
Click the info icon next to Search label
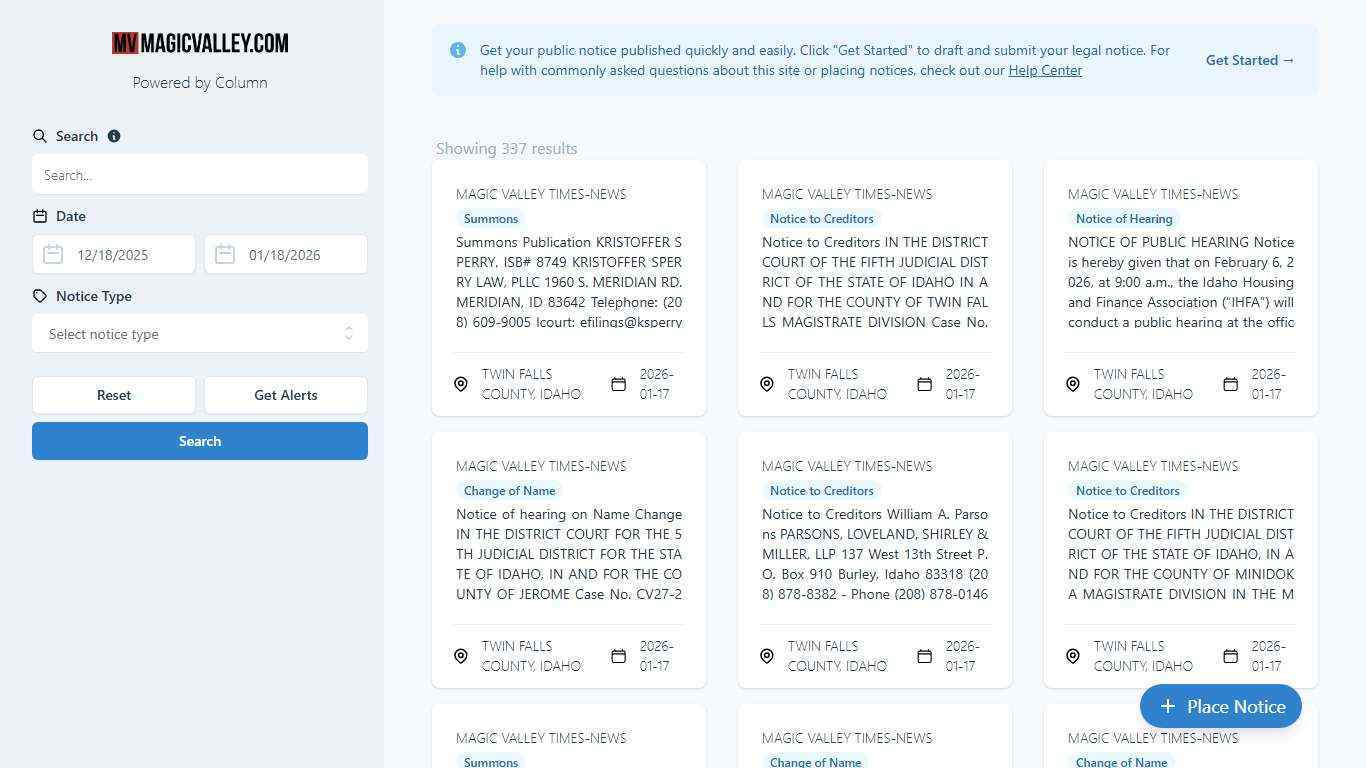(x=114, y=136)
